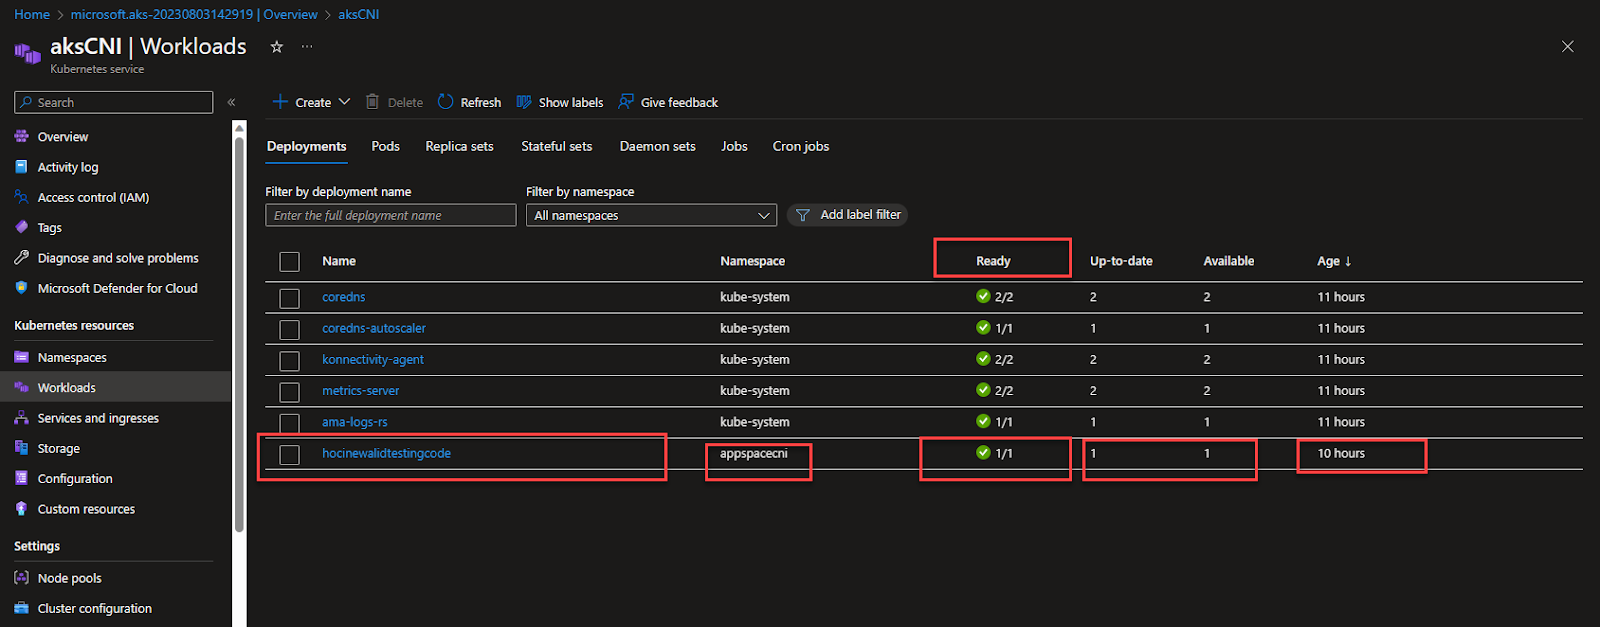The height and width of the screenshot is (627, 1600).
Task: Click green ready status icon for coredns
Action: 983,296
